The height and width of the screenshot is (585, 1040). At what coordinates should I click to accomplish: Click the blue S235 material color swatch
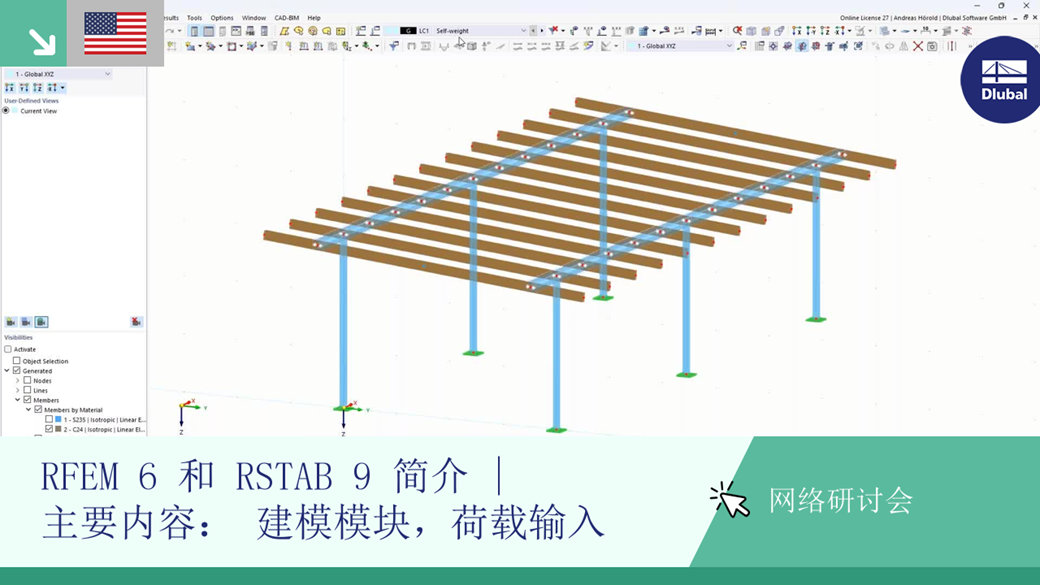click(58, 419)
